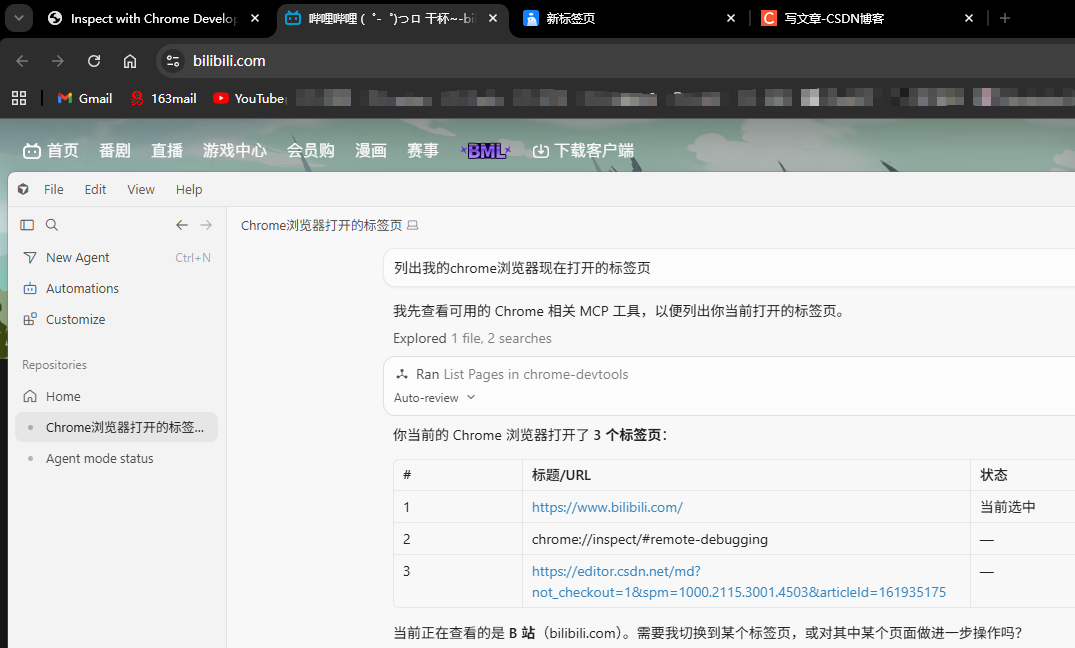The image size is (1075, 648).
Task: Open Customize in the sidebar
Action: click(117, 320)
